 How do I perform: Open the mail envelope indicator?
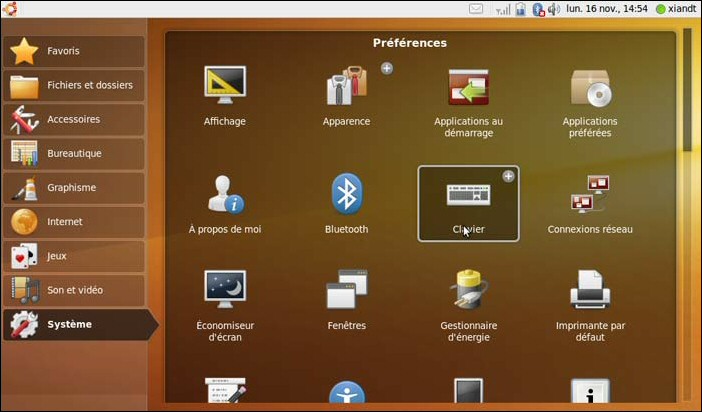coord(476,9)
